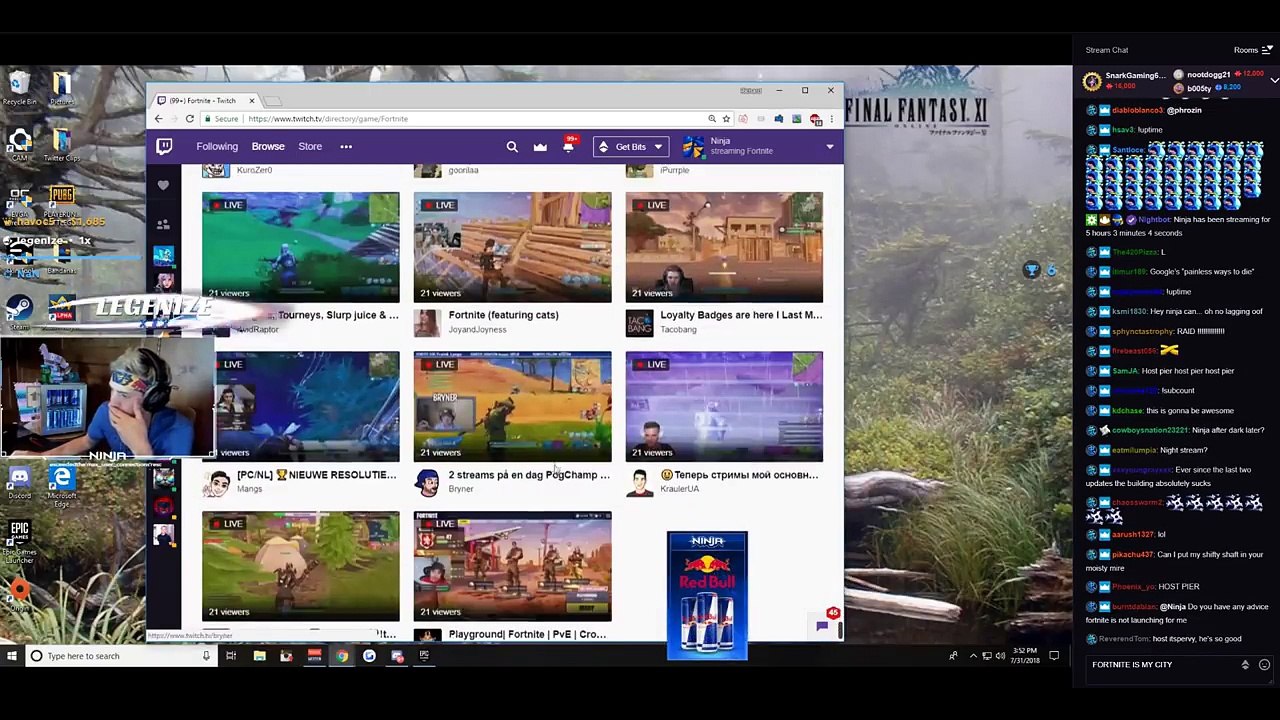This screenshot has width=1280, height=720.
Task: Open the Microsoft Edge desktop shortcut
Action: [x=61, y=485]
